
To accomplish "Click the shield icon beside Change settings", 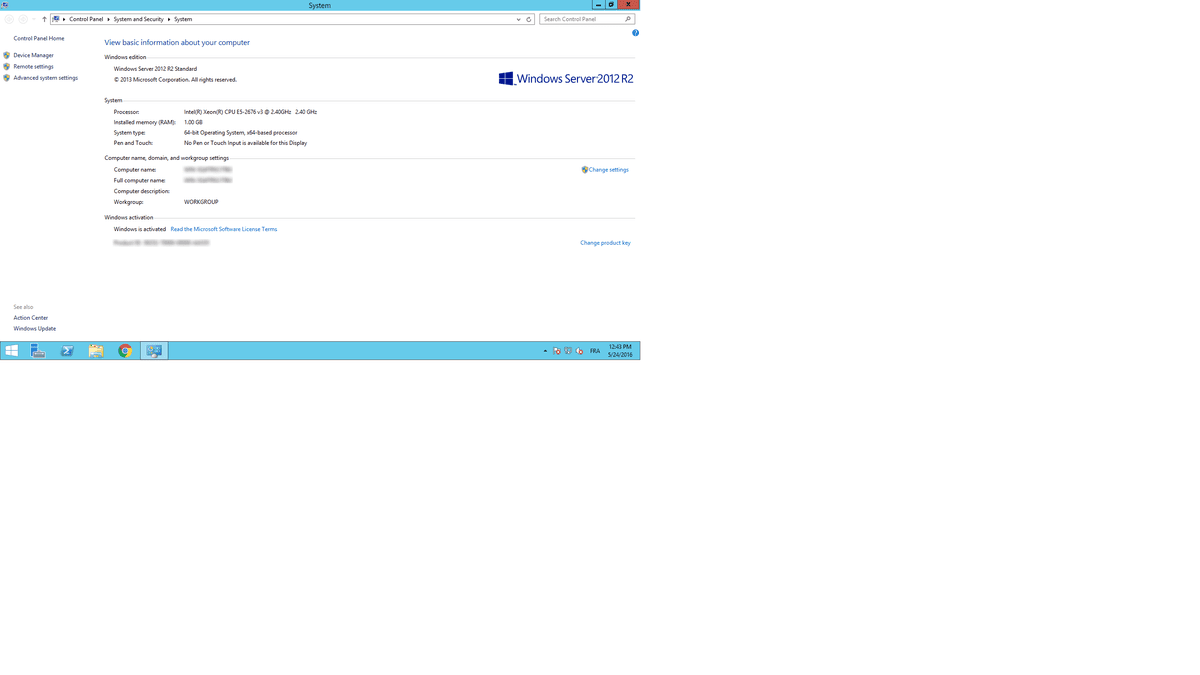I will pyautogui.click(x=585, y=170).
